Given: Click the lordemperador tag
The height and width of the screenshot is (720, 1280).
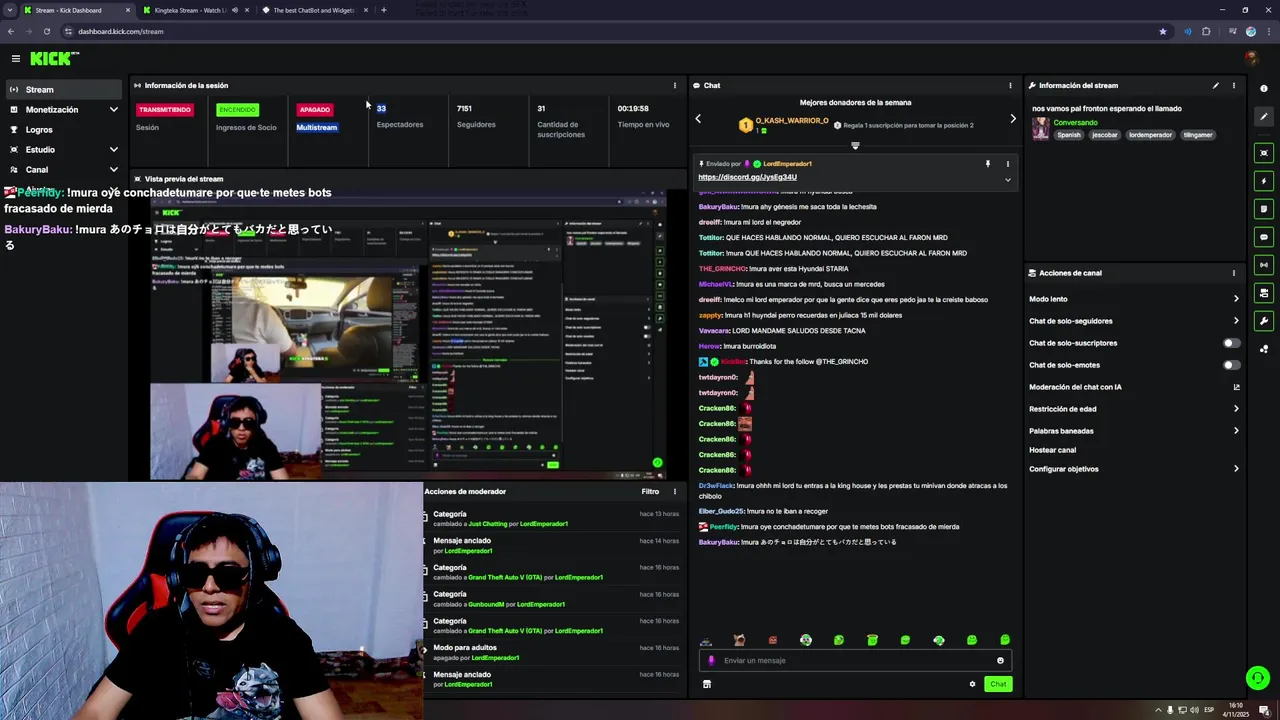Looking at the screenshot, I should 1150,134.
